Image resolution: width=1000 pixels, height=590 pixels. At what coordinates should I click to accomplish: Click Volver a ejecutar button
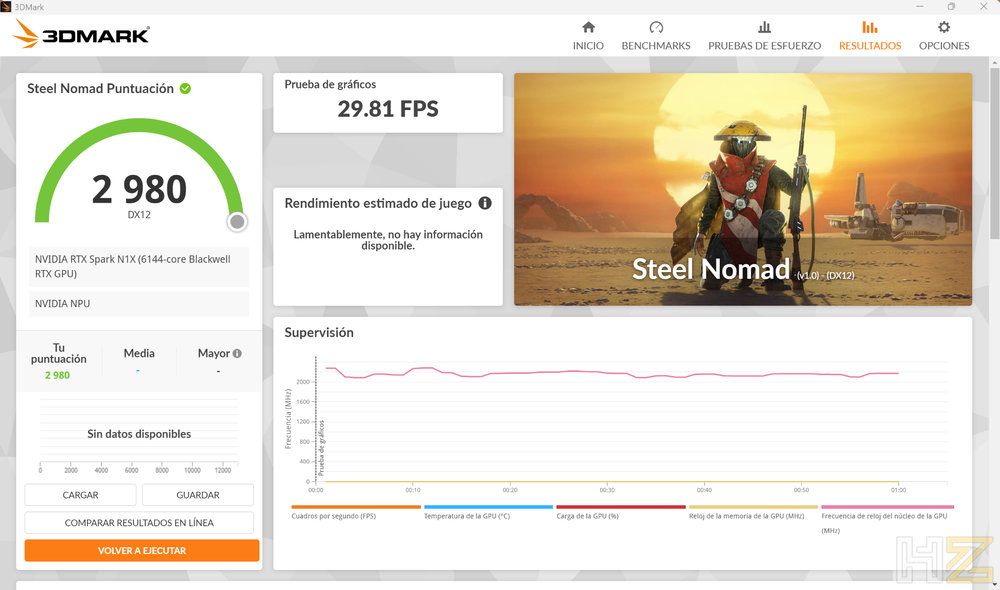142,550
